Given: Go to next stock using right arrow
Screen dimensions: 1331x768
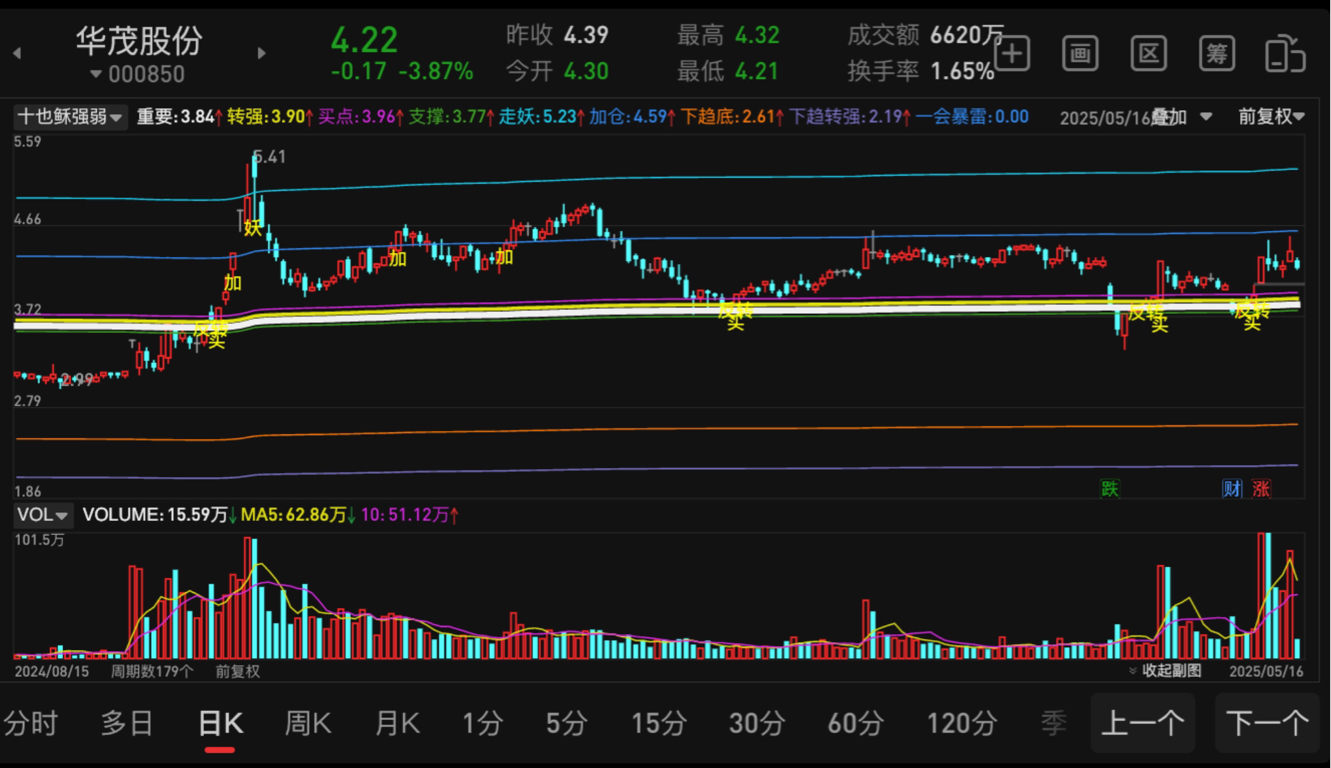Looking at the screenshot, I should click(x=262, y=53).
